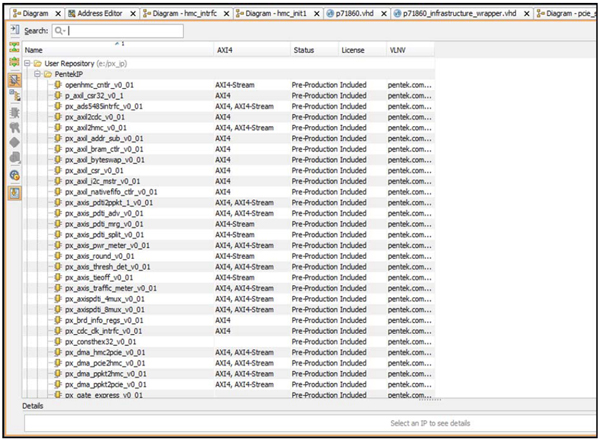Click the IP icon beside px_axis_pdti_adv_v0_01
The height and width of the screenshot is (440, 600).
(x=58, y=213)
